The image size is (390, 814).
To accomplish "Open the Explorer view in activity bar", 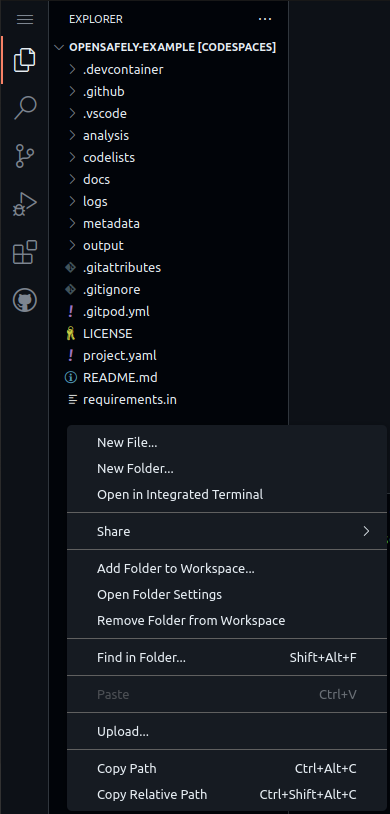I will point(25,60).
